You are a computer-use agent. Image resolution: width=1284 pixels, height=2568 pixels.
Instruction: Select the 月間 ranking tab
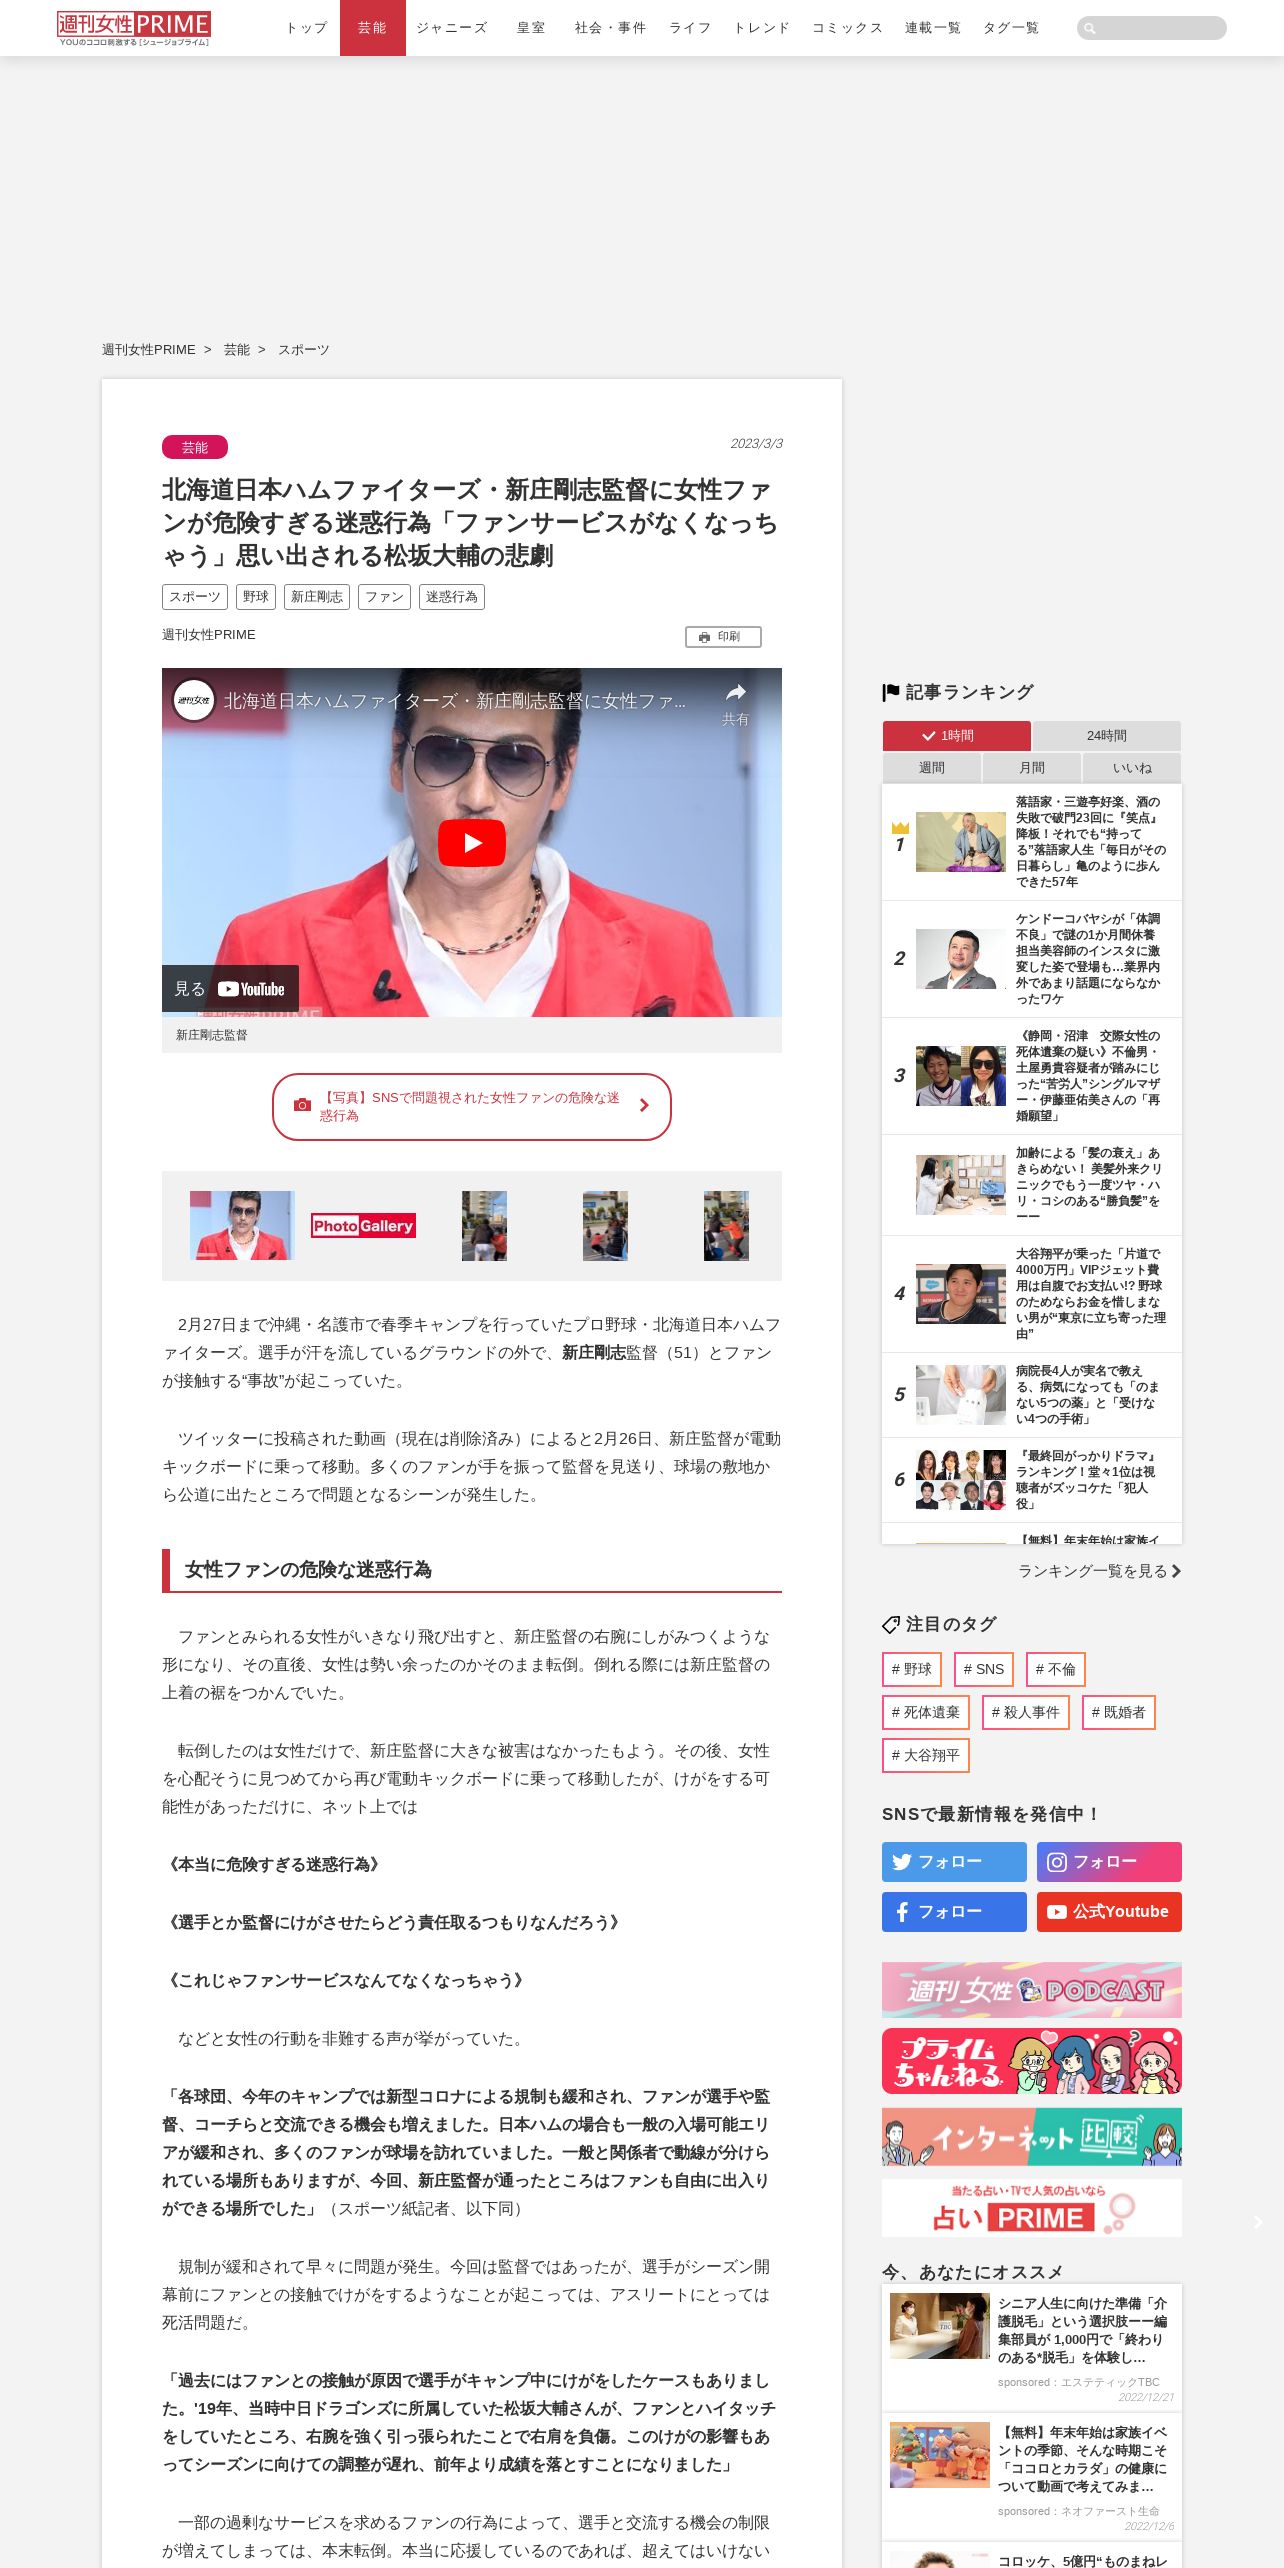pos(1032,768)
